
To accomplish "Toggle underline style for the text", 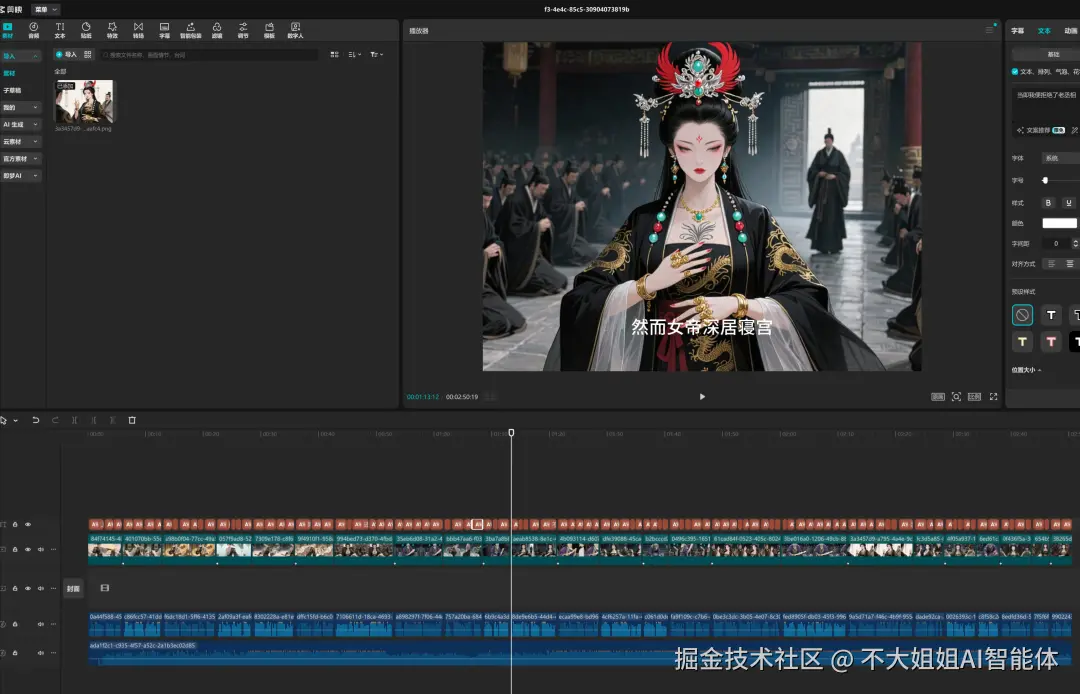I will 1068,204.
